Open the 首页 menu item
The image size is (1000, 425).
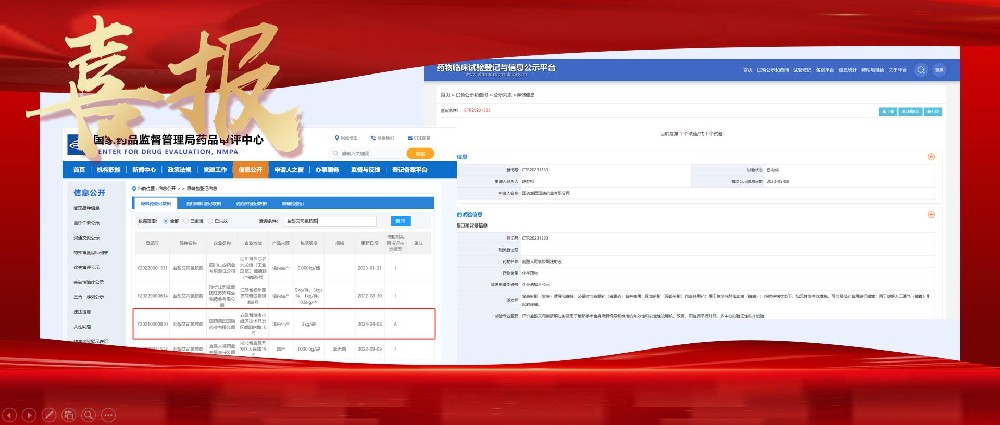pos(79,170)
